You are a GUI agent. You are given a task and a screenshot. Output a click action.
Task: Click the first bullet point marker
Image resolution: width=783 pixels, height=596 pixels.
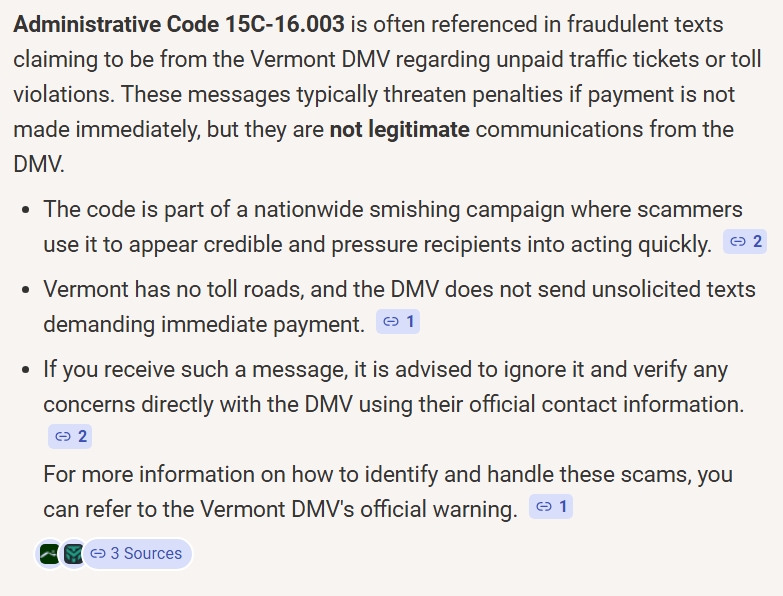pos(26,210)
